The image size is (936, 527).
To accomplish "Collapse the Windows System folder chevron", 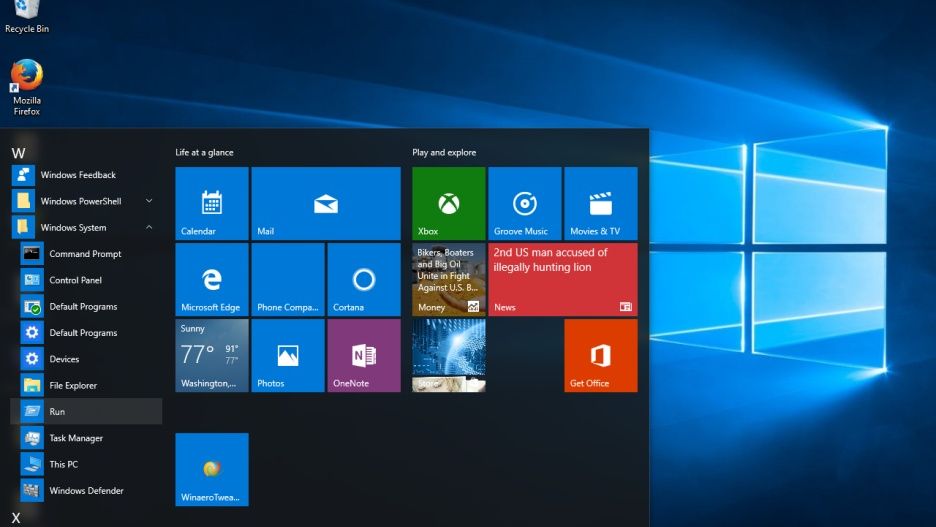I will (149, 227).
